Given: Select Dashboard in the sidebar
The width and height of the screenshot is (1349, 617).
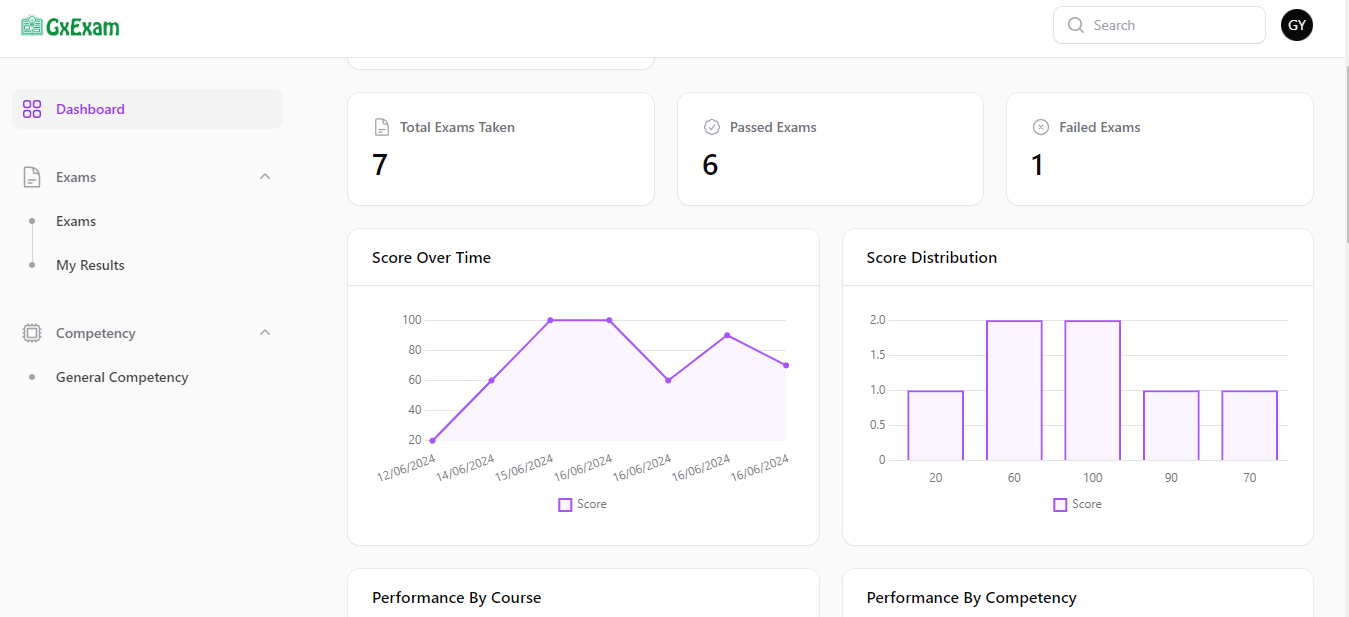Looking at the screenshot, I should point(90,108).
